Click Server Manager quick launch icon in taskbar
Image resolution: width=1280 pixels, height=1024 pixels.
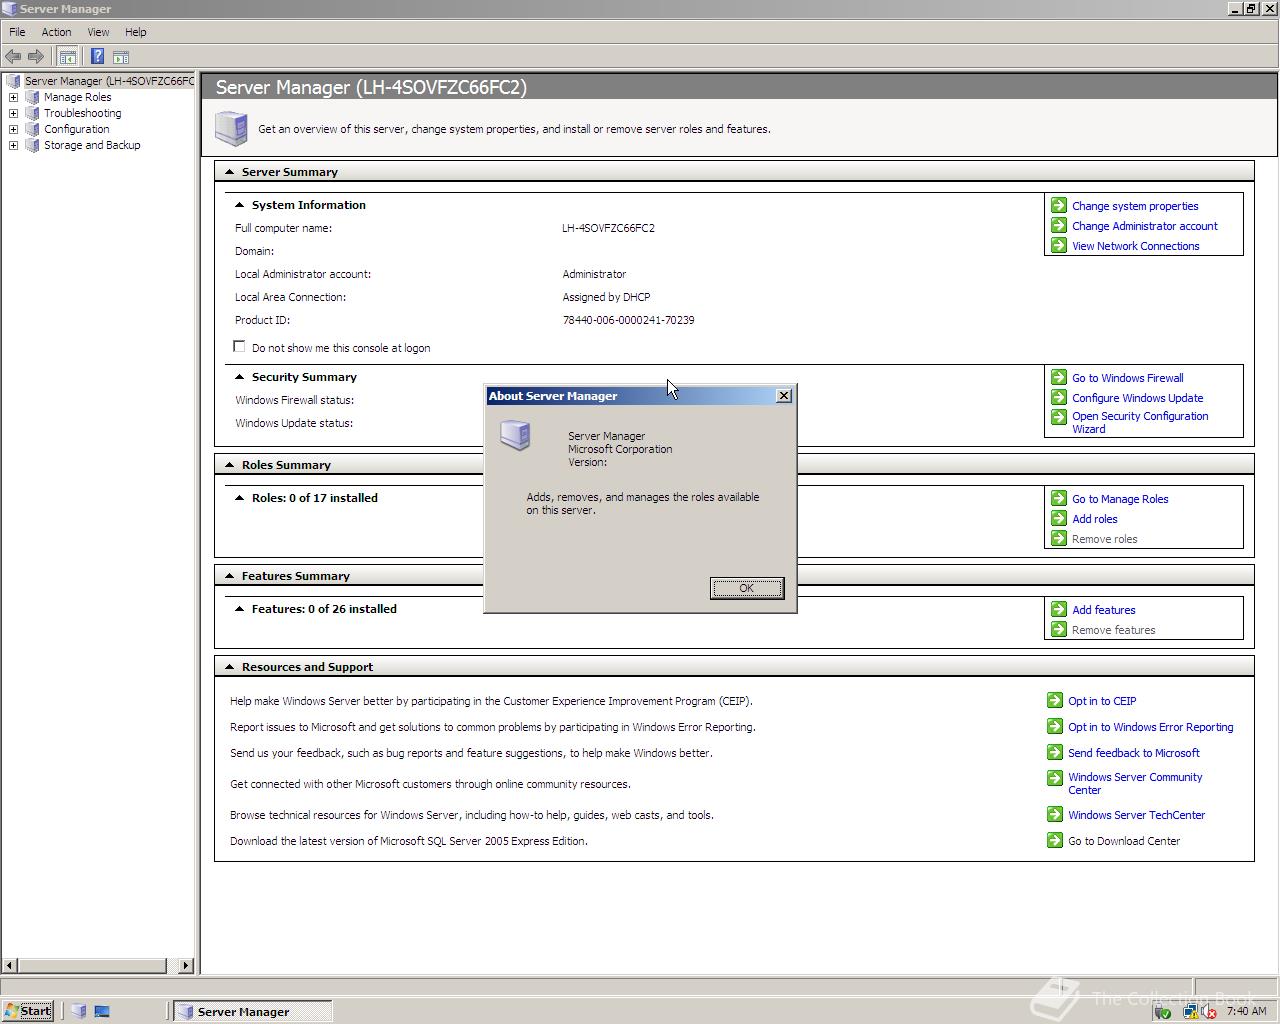(79, 1011)
